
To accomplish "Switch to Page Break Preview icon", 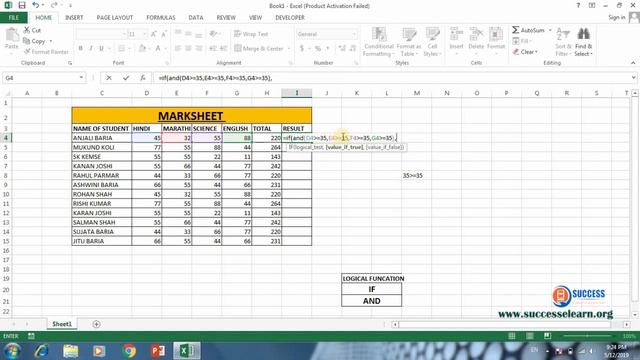I will click(547, 336).
